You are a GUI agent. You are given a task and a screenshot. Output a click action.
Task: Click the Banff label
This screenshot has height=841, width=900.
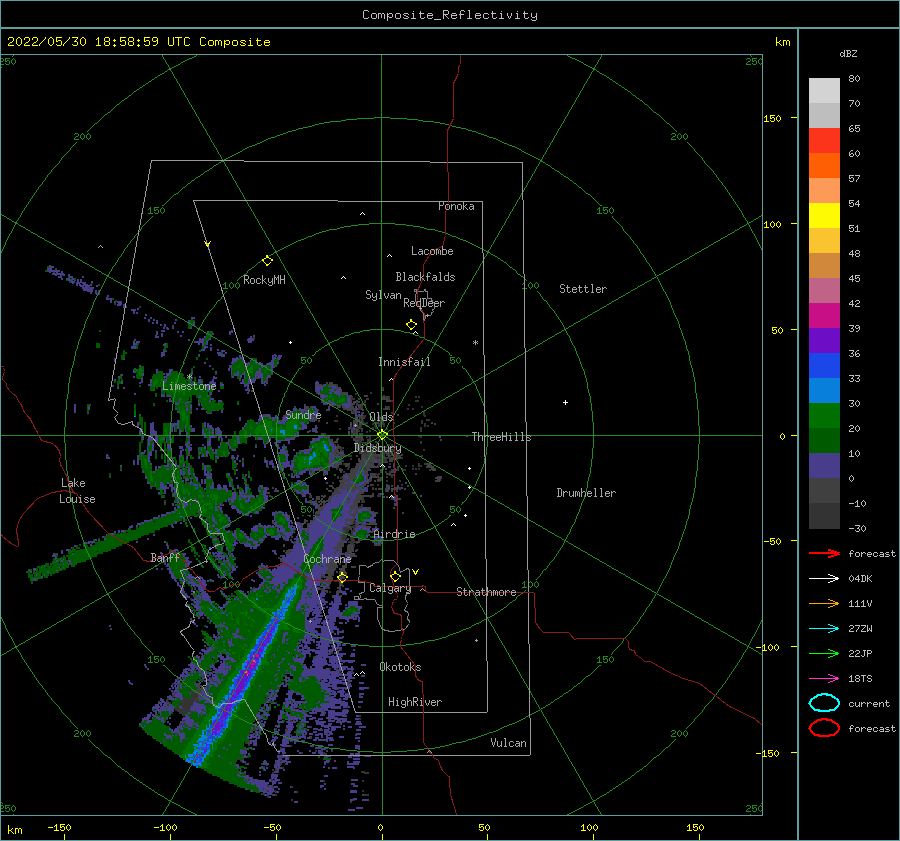pyautogui.click(x=165, y=557)
